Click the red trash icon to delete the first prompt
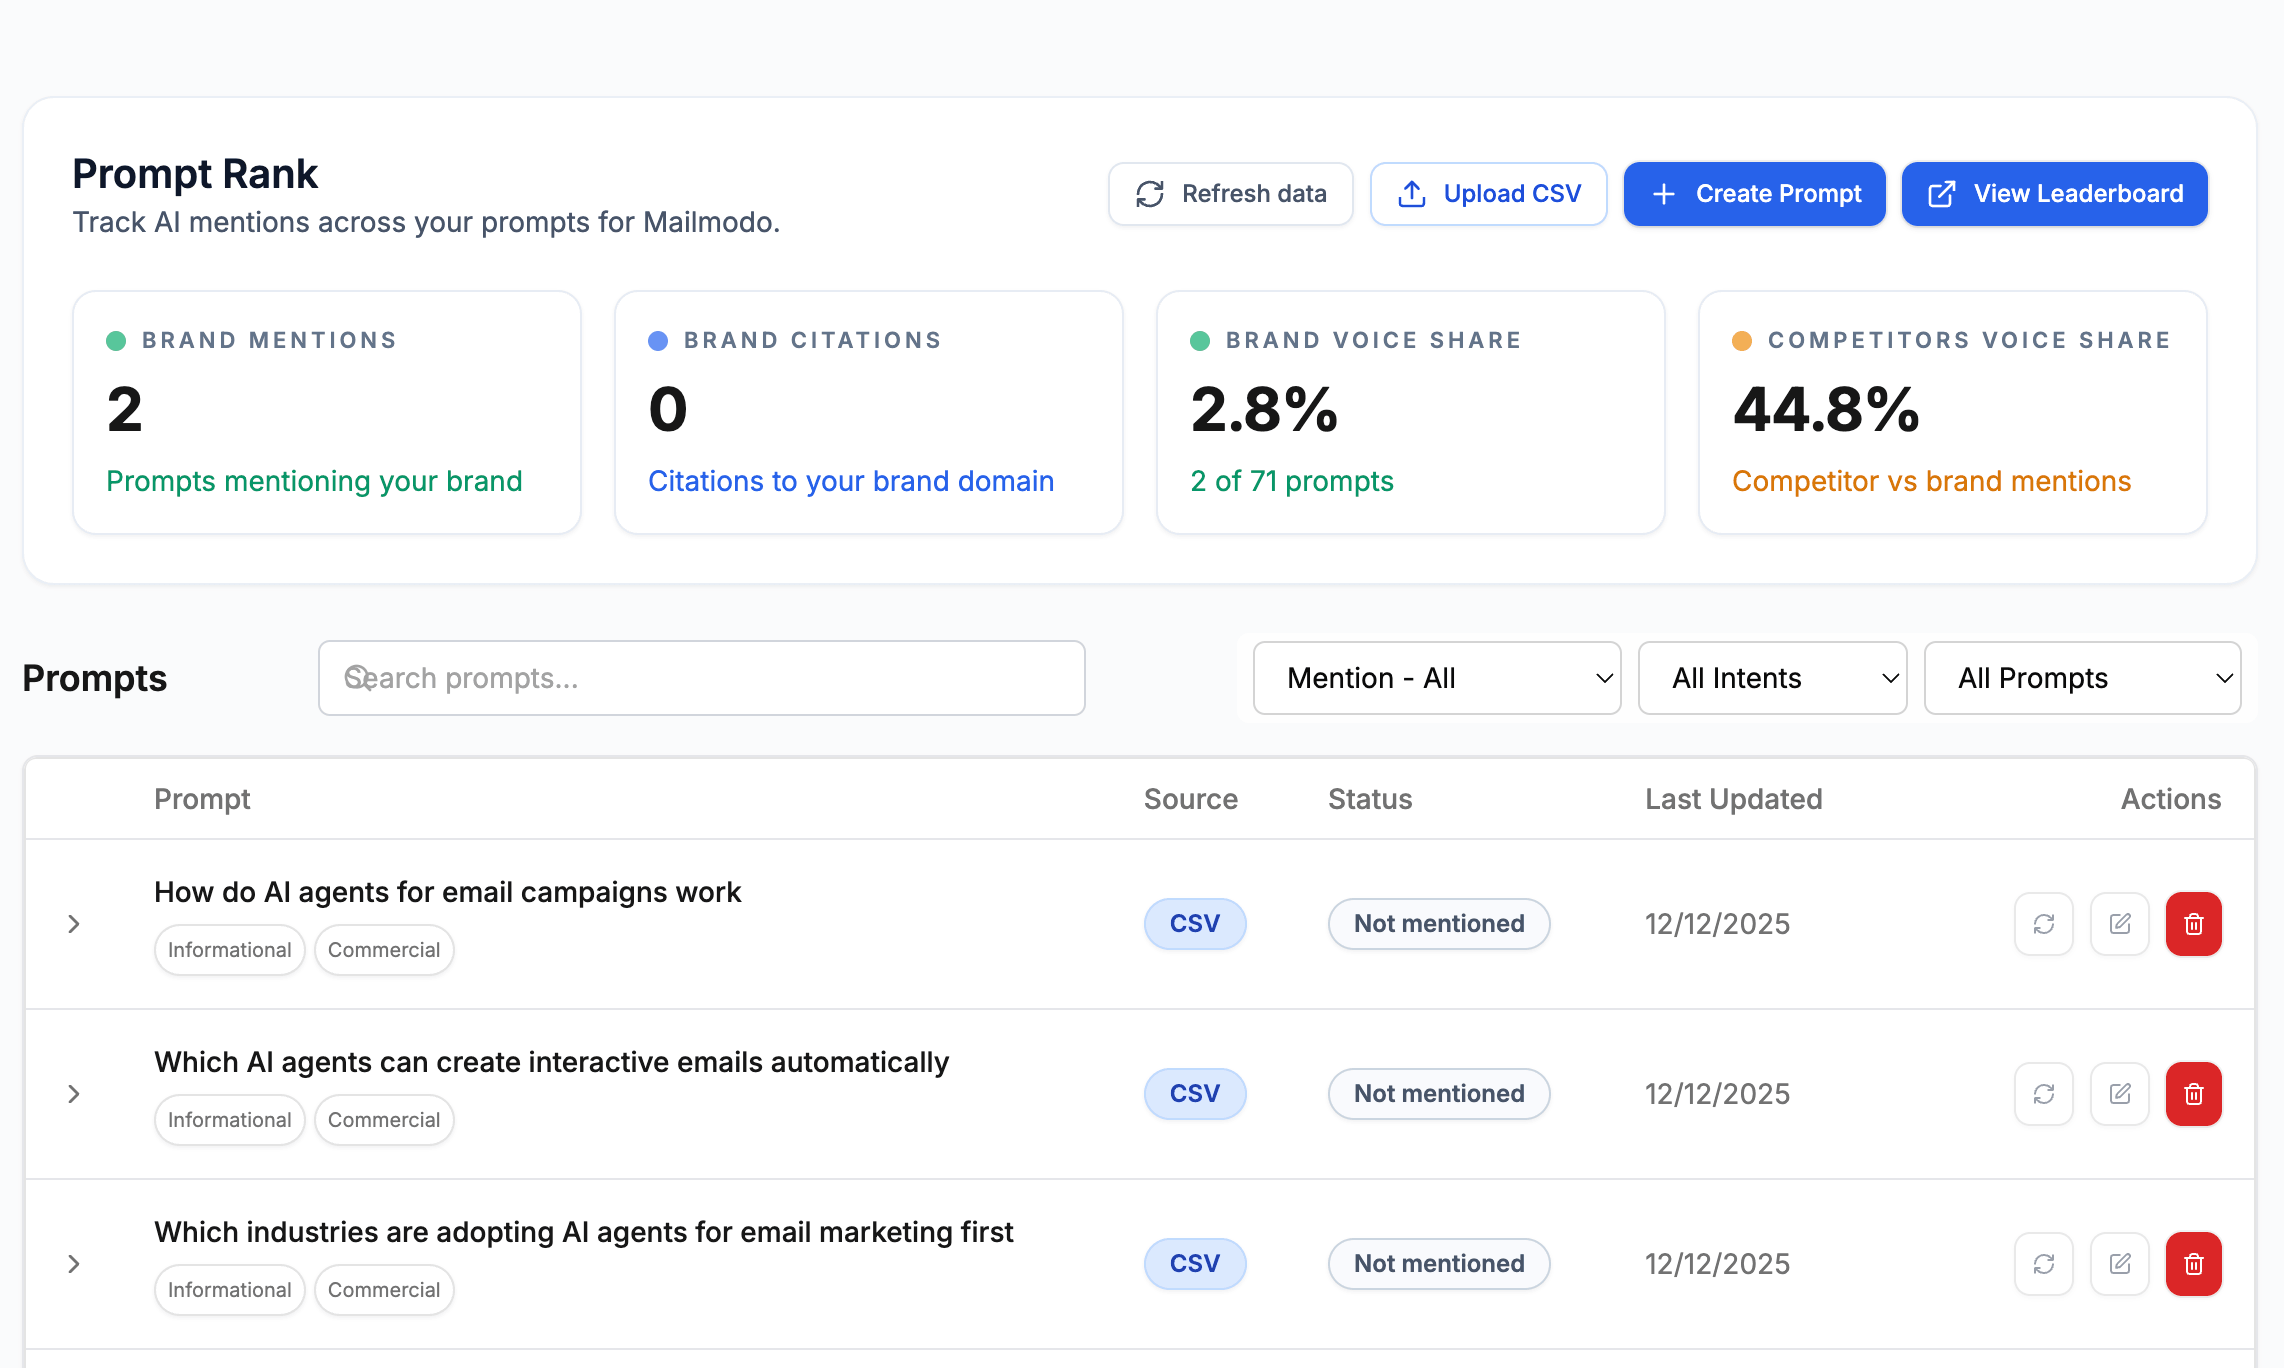 2194,924
